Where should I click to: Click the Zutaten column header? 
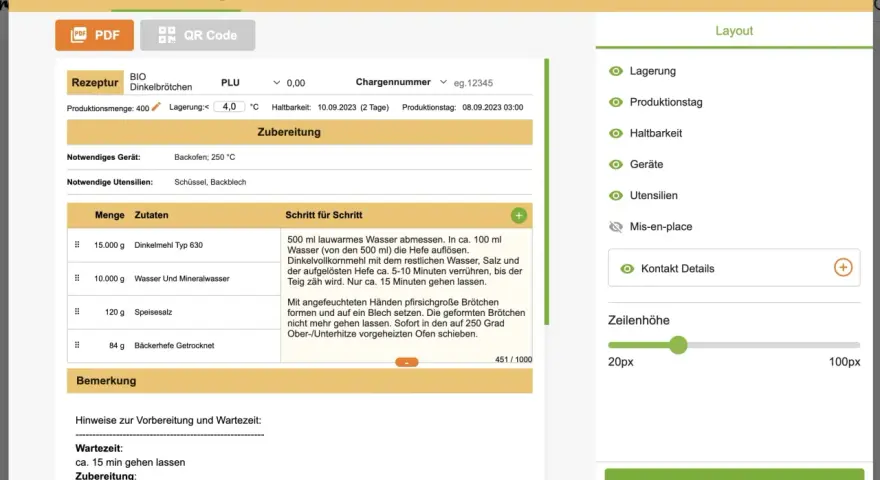click(x=151, y=215)
